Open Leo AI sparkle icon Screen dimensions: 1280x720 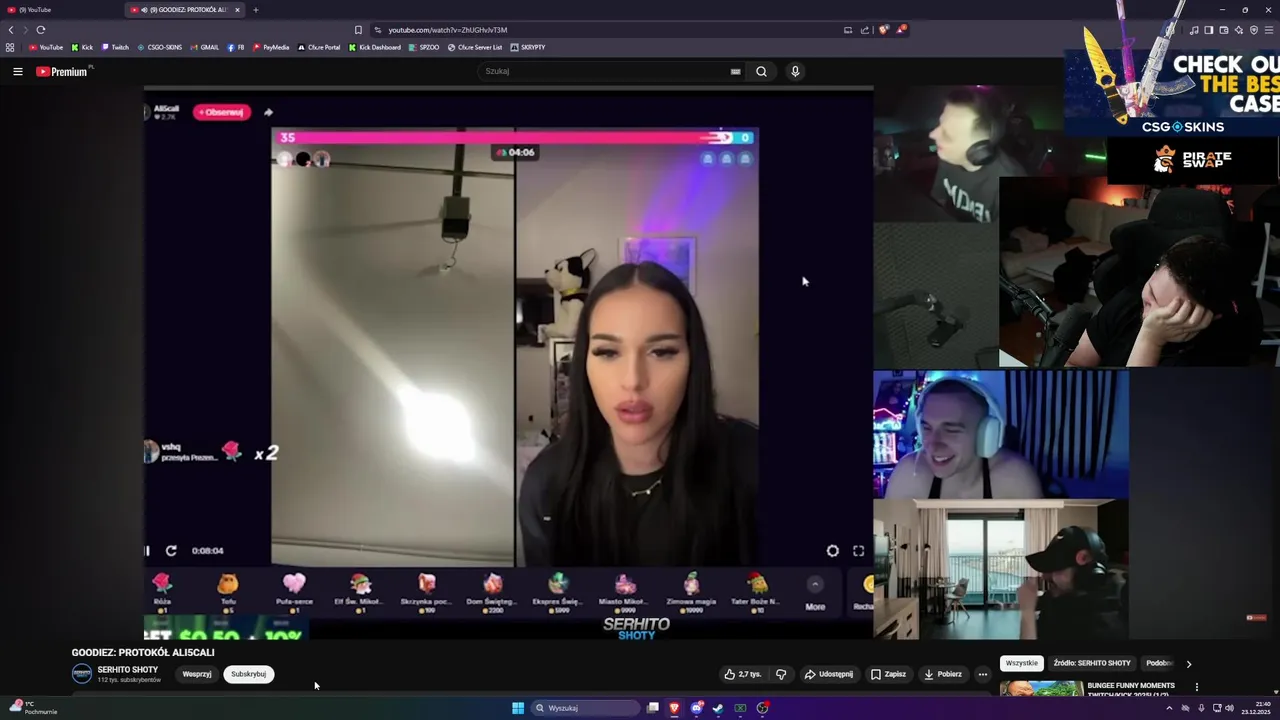(x=1239, y=30)
